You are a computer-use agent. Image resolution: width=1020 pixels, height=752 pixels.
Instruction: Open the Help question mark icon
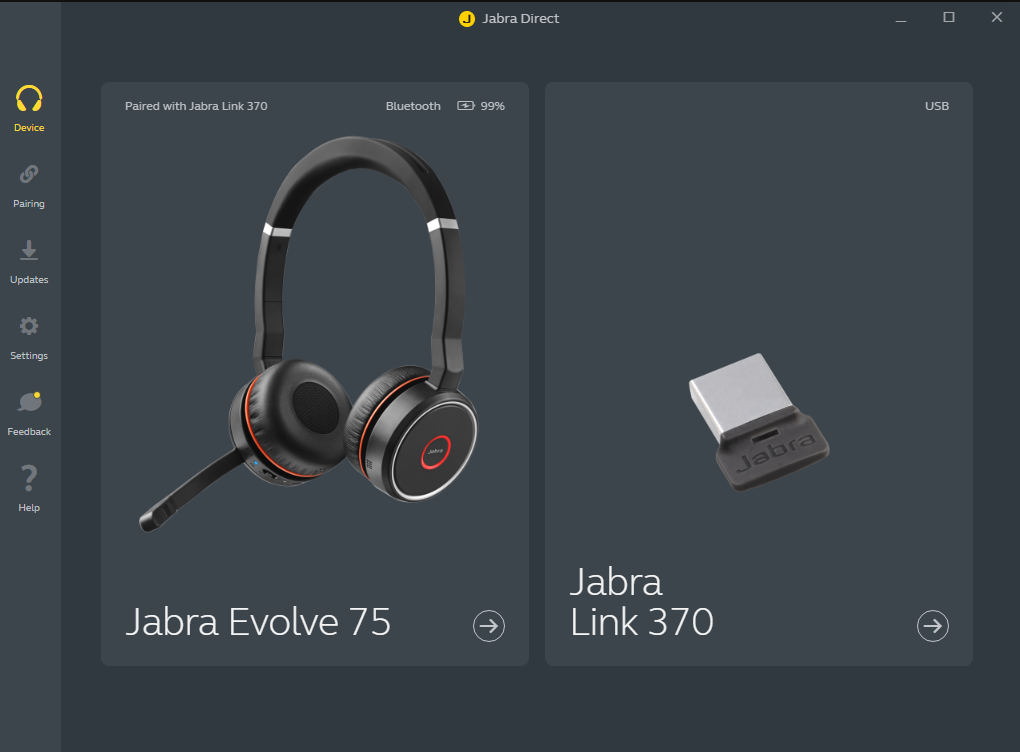[29, 478]
